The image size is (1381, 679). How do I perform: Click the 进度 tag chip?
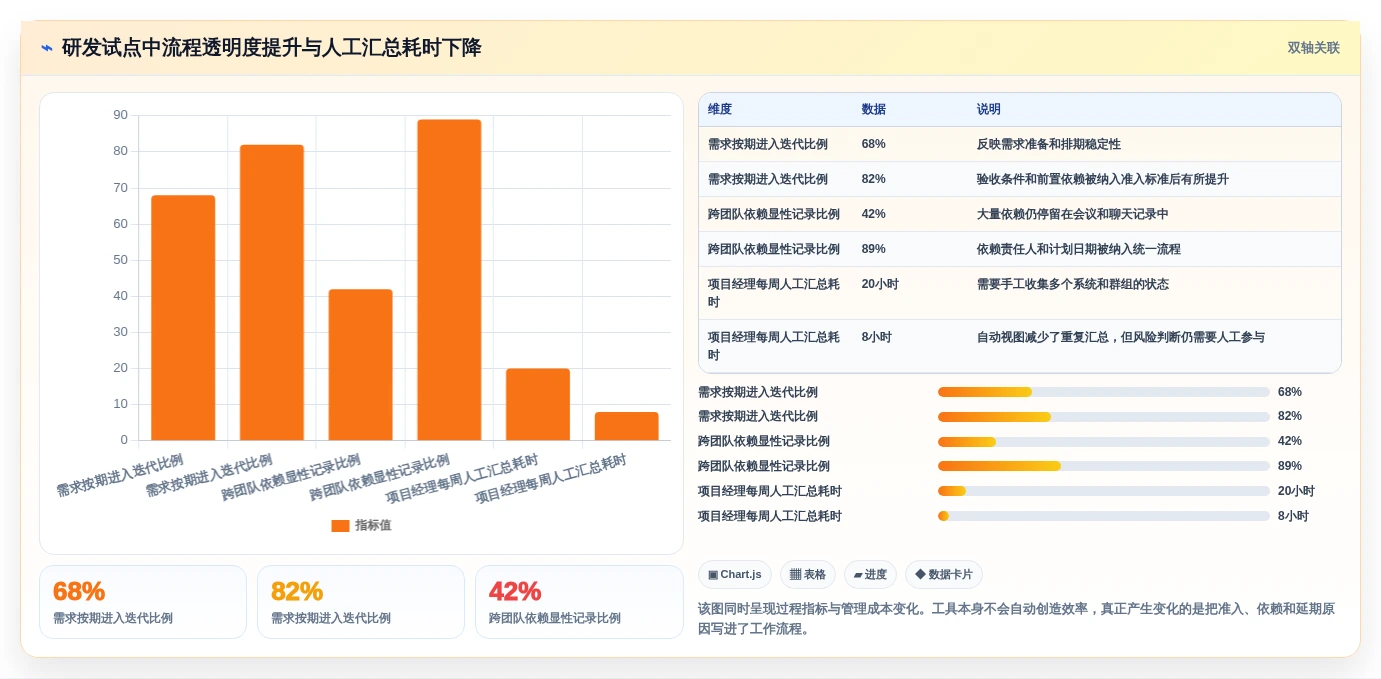870,574
